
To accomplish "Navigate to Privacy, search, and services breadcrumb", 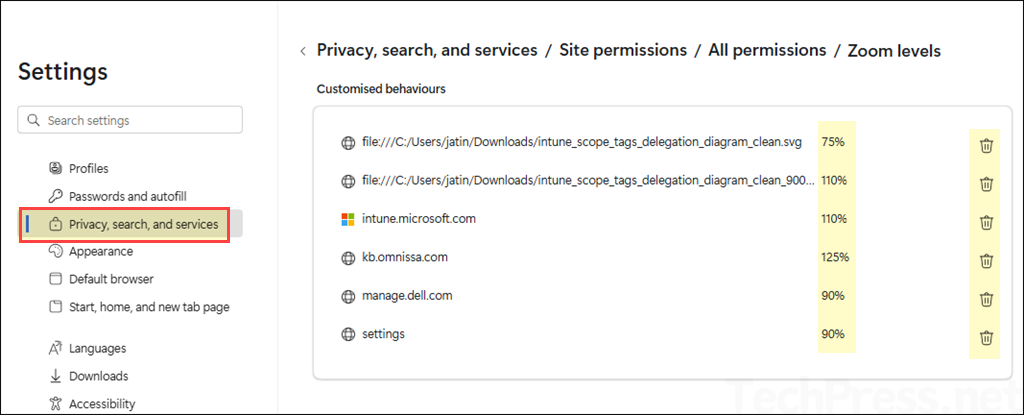I will (427, 50).
